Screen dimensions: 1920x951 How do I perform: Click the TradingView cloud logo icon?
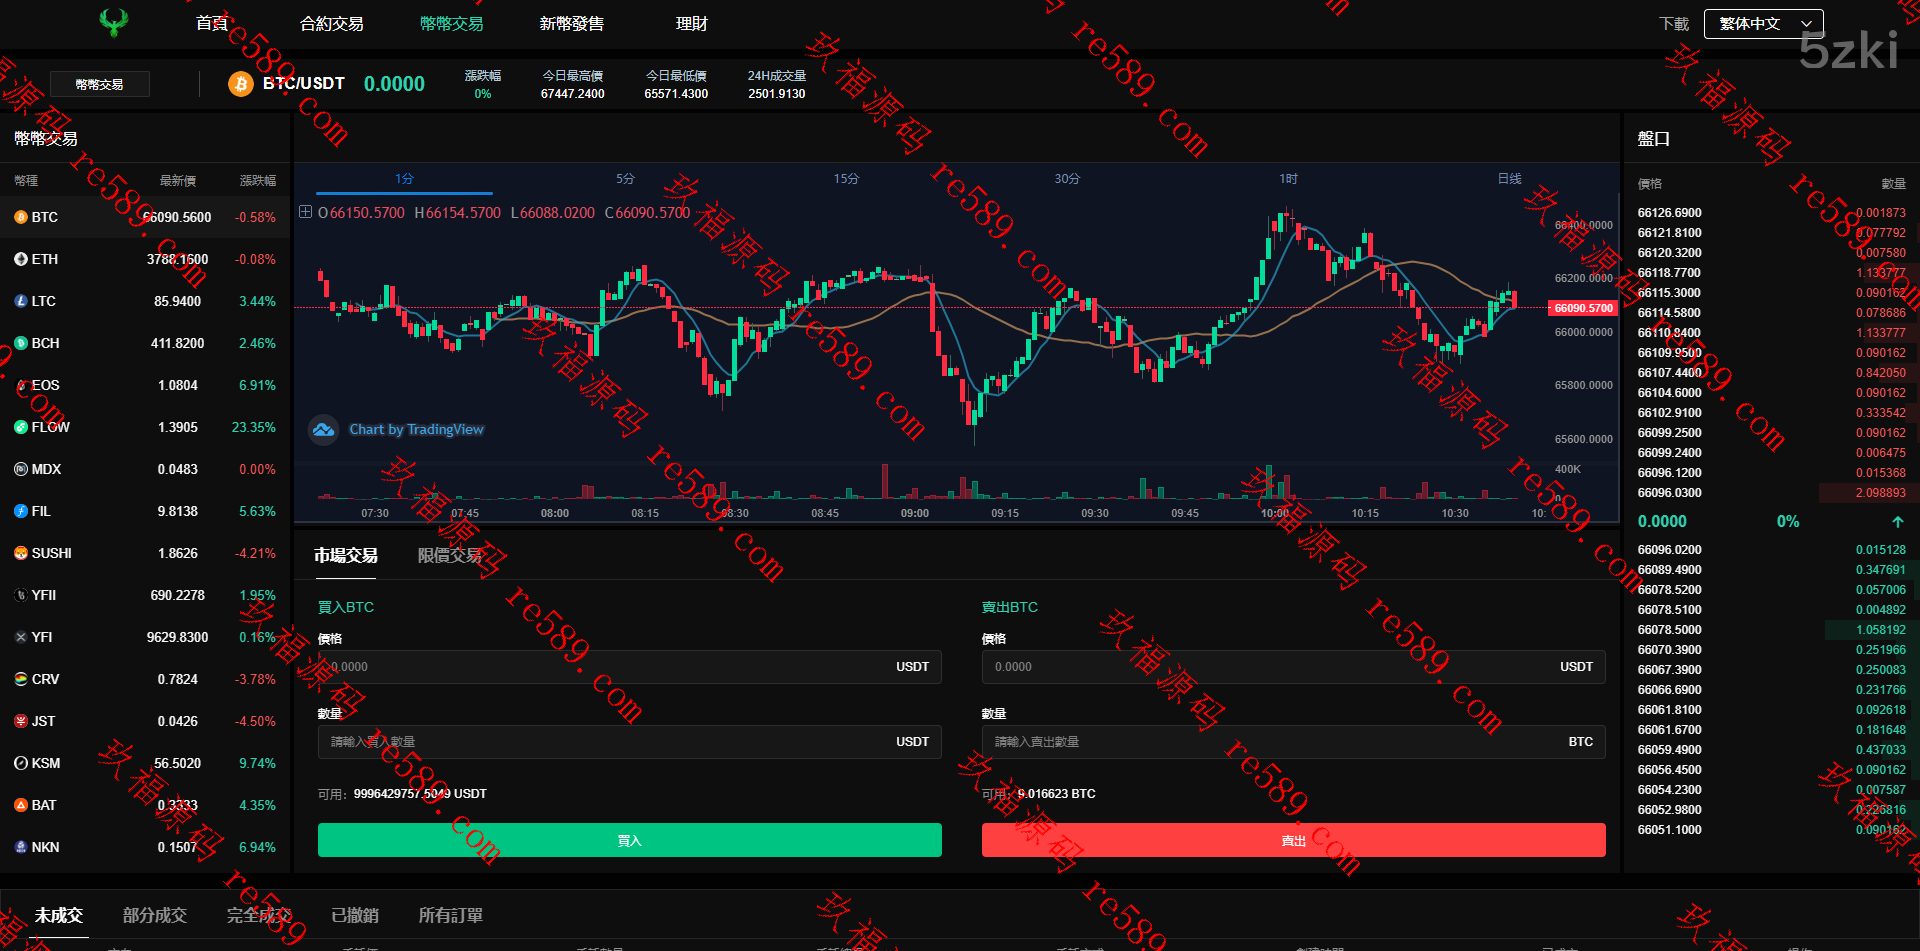click(323, 430)
